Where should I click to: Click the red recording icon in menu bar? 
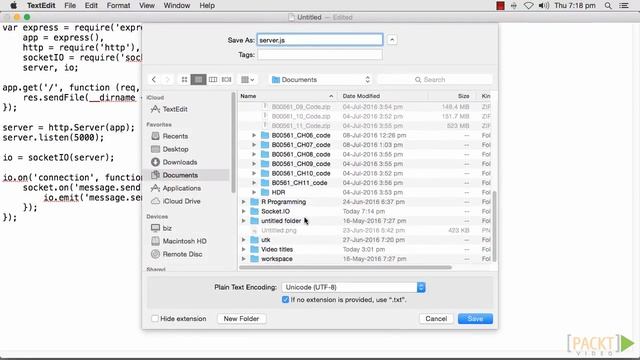[500, 5]
